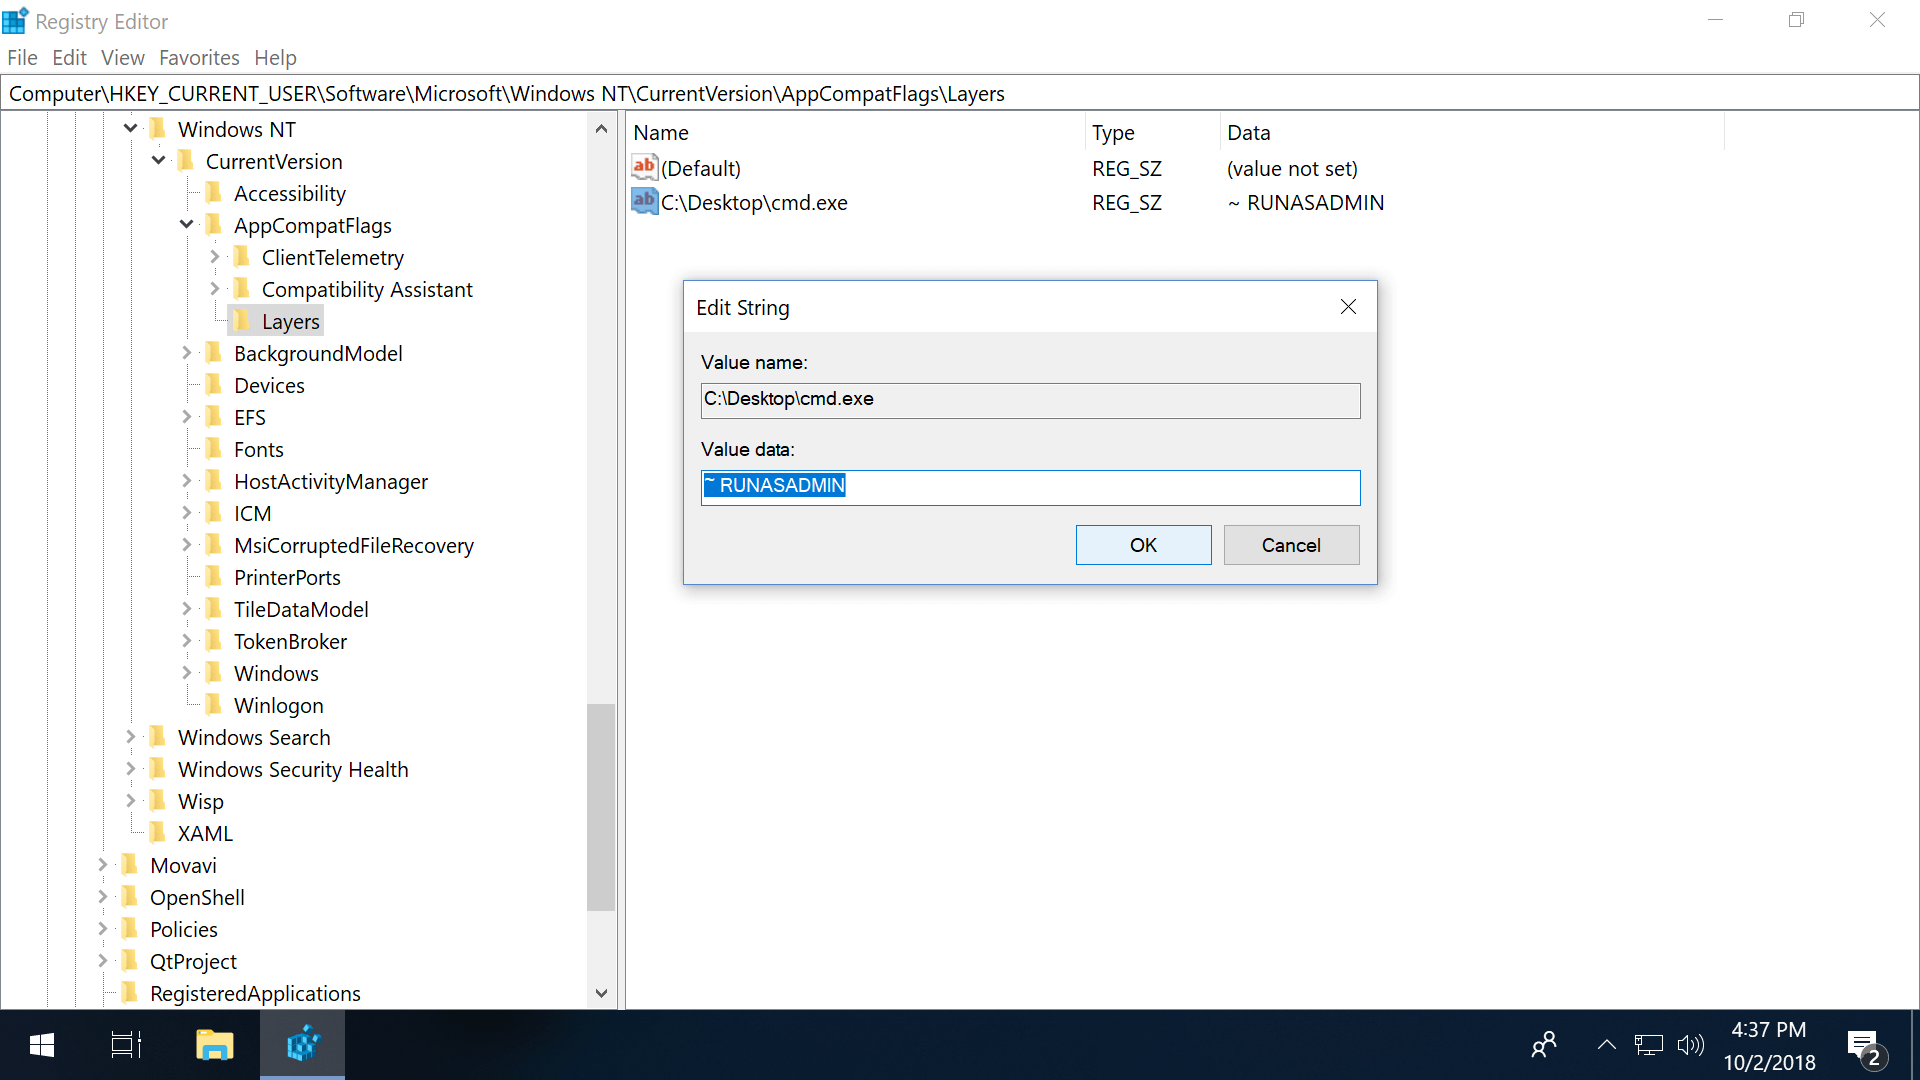Click the (Default) string value icon
This screenshot has height=1080, width=1920.
[x=644, y=168]
